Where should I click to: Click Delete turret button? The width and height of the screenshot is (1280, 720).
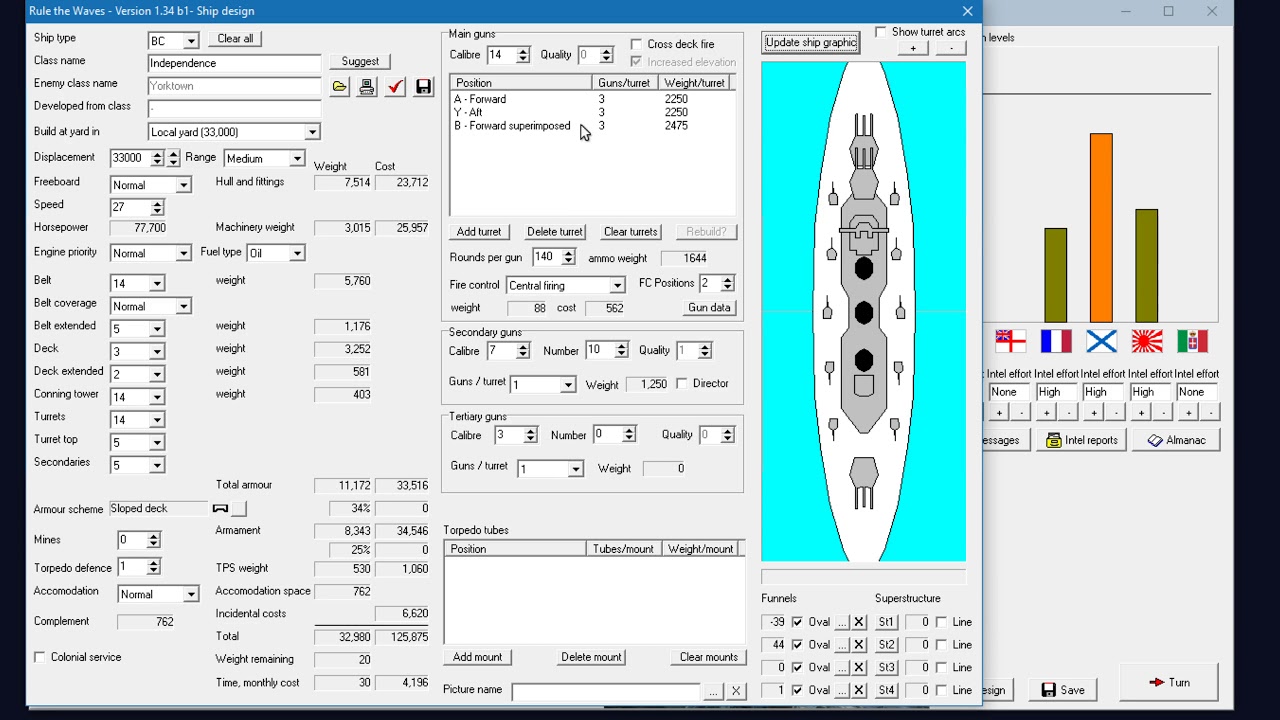coord(554,232)
